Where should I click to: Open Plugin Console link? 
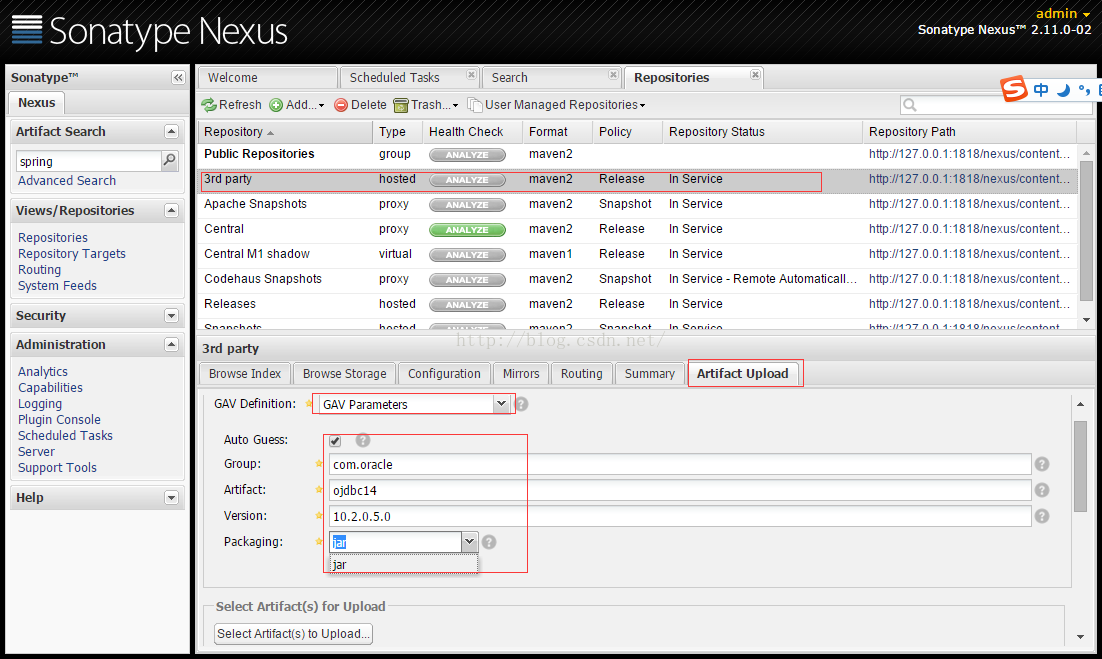(59, 419)
